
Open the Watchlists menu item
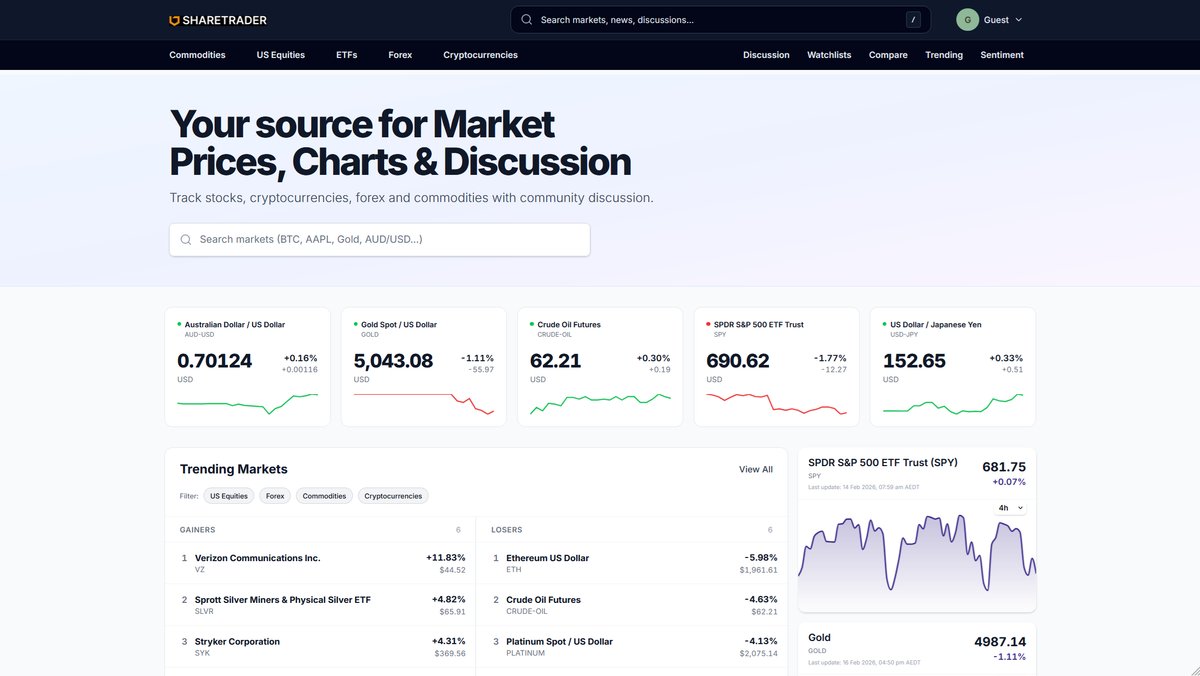click(x=829, y=55)
